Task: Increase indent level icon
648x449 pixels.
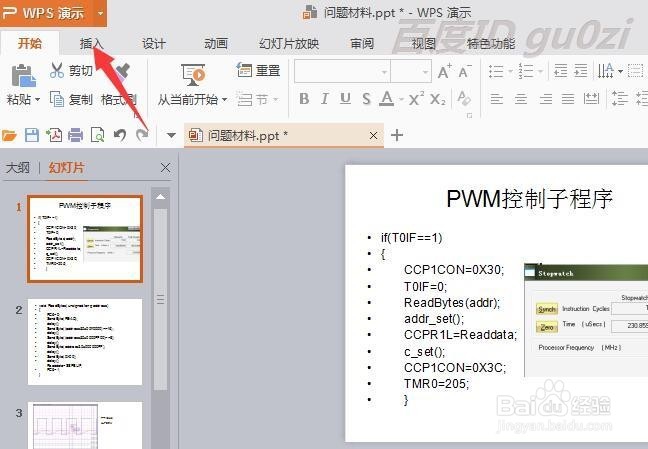Action: tap(581, 71)
